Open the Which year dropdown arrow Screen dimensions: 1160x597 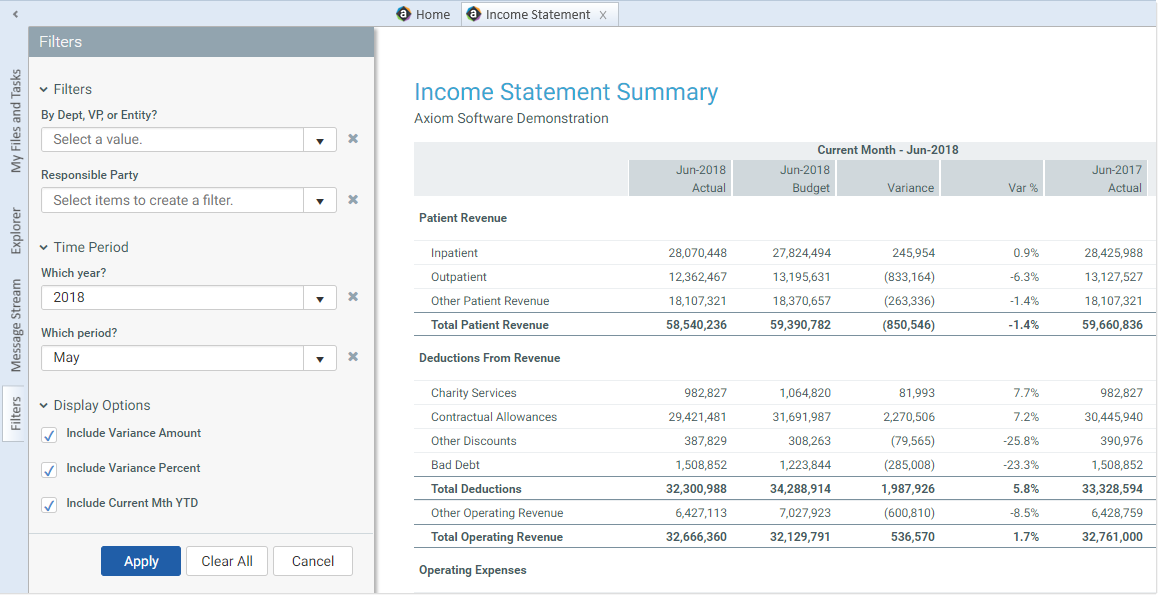pyautogui.click(x=320, y=298)
